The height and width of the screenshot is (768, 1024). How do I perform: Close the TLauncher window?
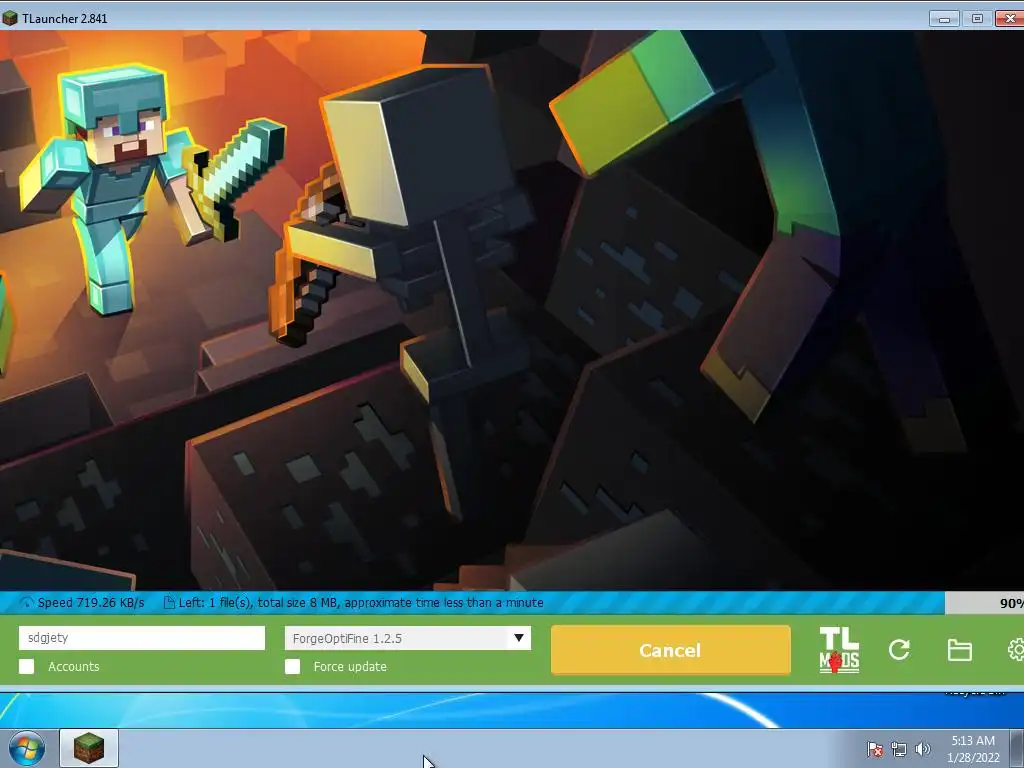(1009, 19)
